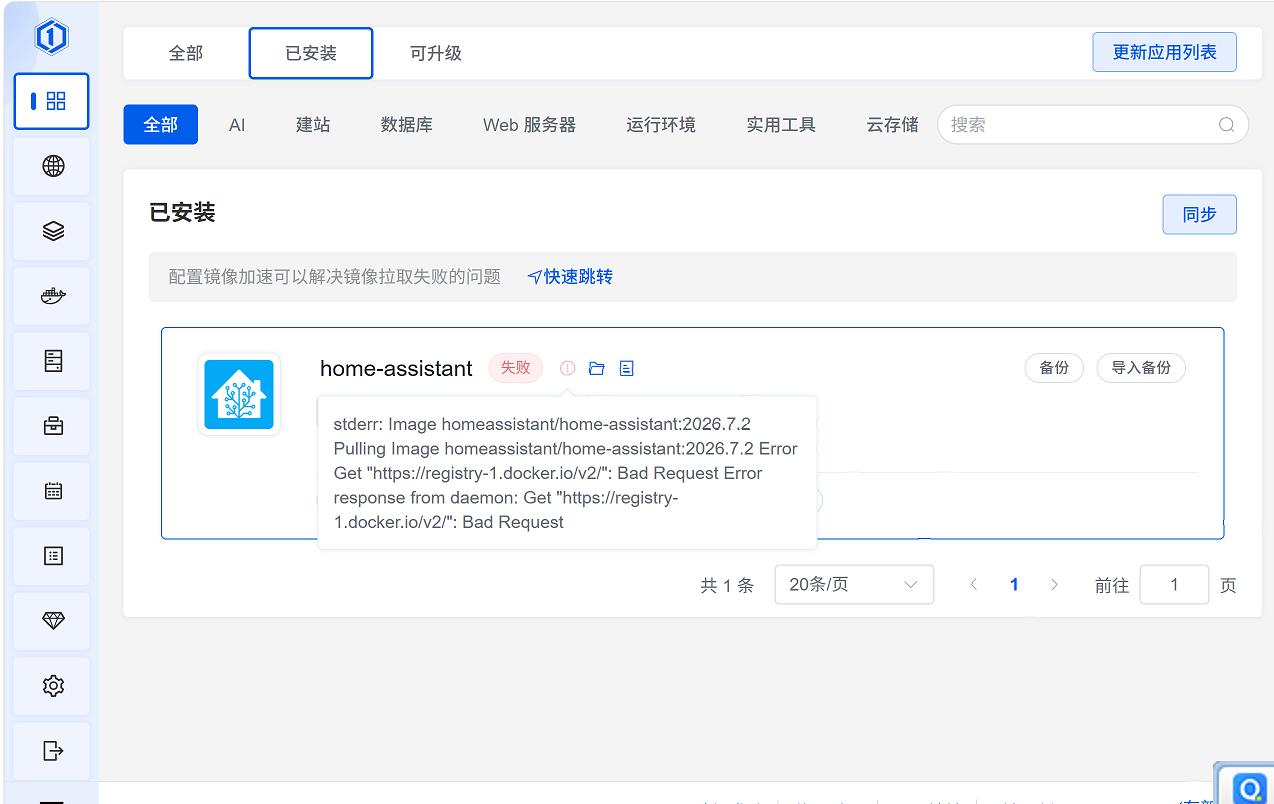The image size is (1274, 804).
Task: Open the home-assistant log document icon
Action: click(x=626, y=368)
